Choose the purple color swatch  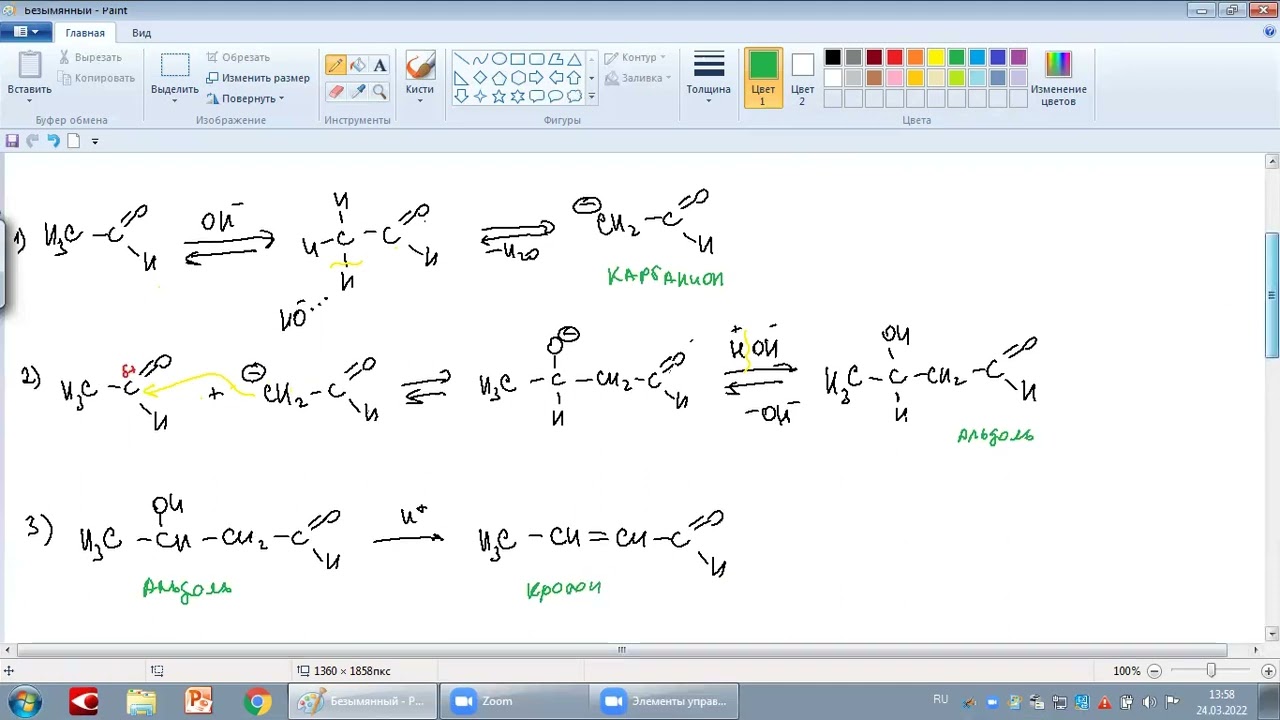1018,58
